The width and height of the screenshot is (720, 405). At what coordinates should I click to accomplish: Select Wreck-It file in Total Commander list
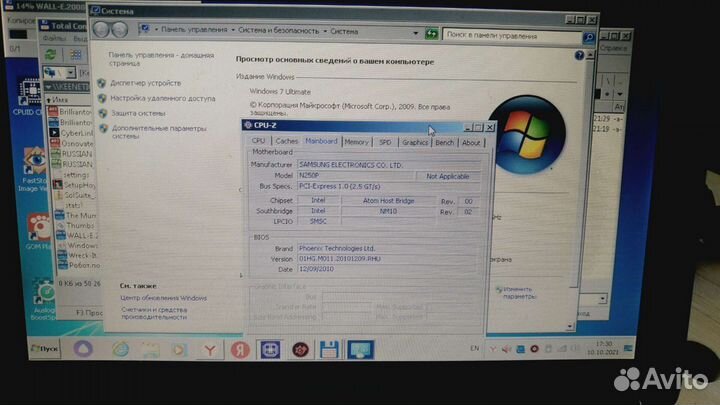point(77,255)
